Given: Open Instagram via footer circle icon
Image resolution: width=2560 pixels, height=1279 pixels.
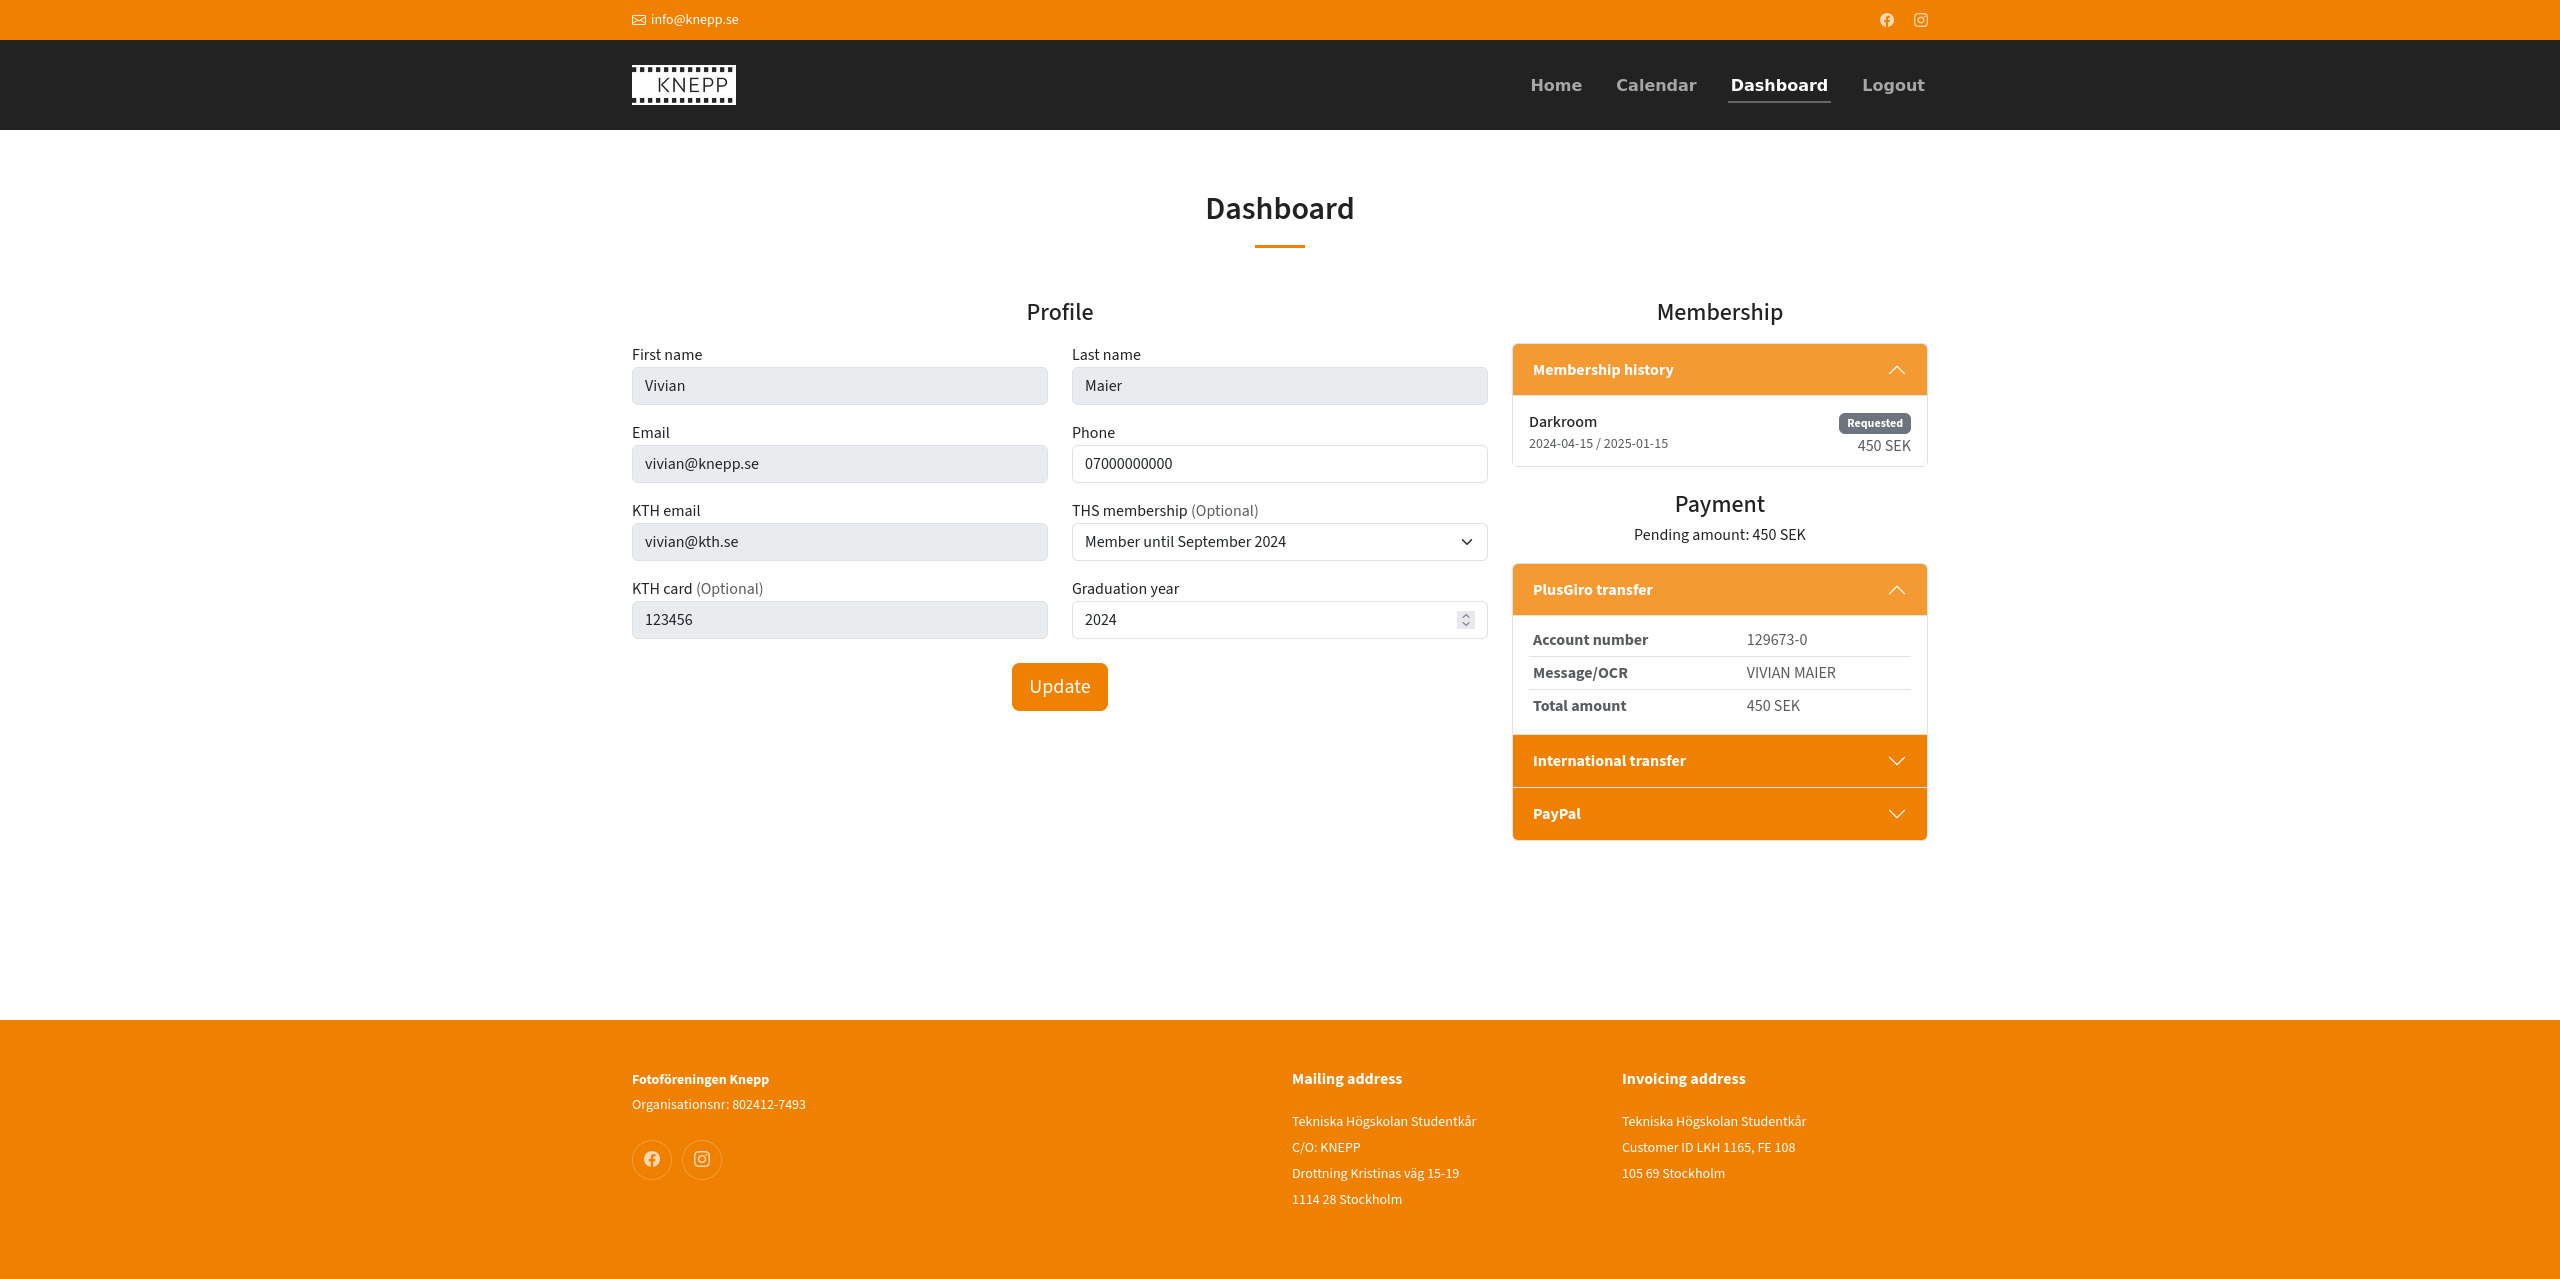Looking at the screenshot, I should (x=702, y=1159).
